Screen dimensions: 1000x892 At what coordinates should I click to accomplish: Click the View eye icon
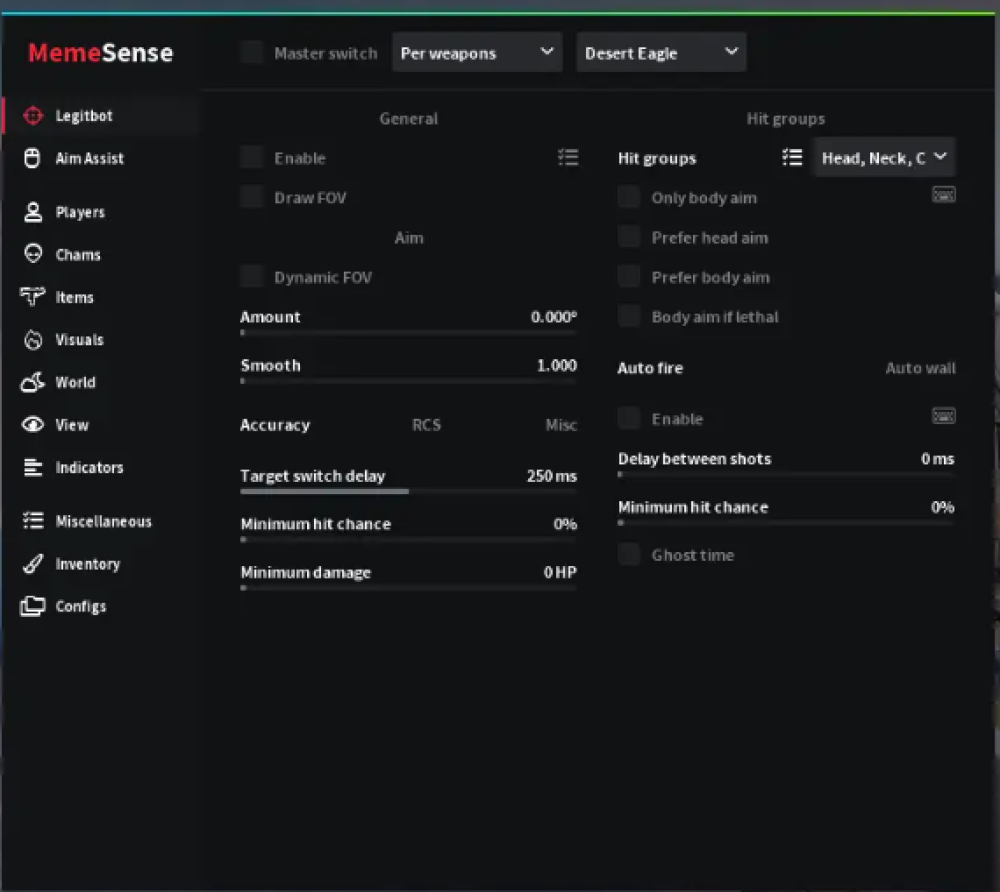(x=33, y=425)
